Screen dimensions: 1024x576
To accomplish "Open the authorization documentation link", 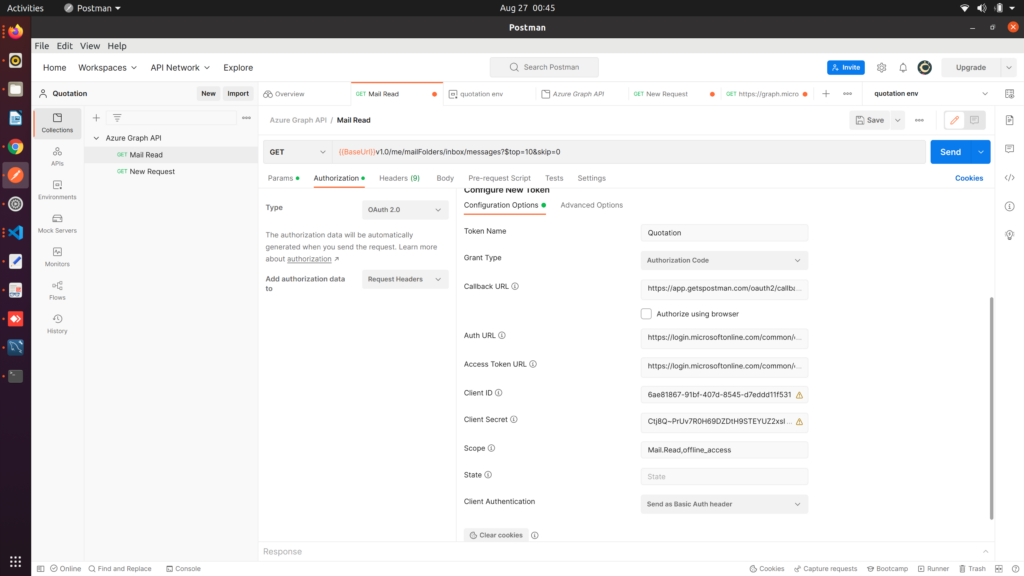I will (309, 259).
